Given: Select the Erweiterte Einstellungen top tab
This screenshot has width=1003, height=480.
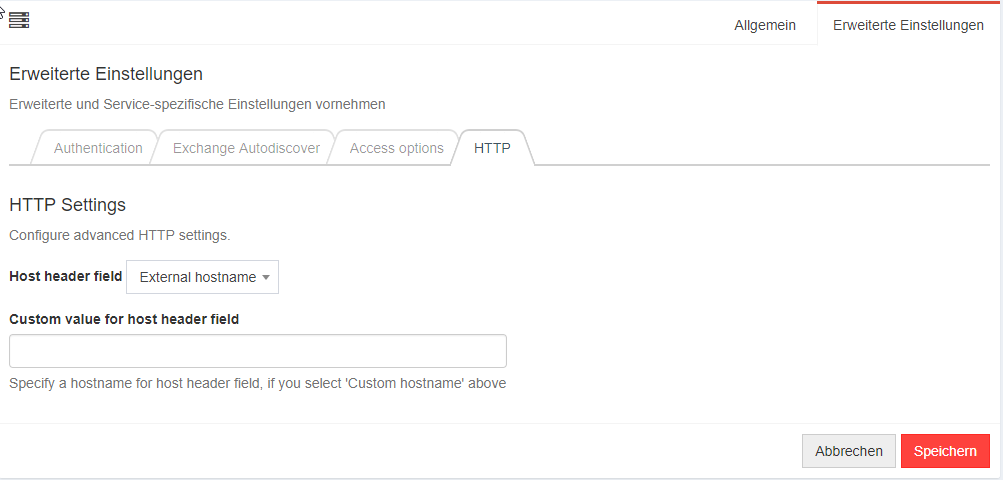Looking at the screenshot, I should (908, 25).
